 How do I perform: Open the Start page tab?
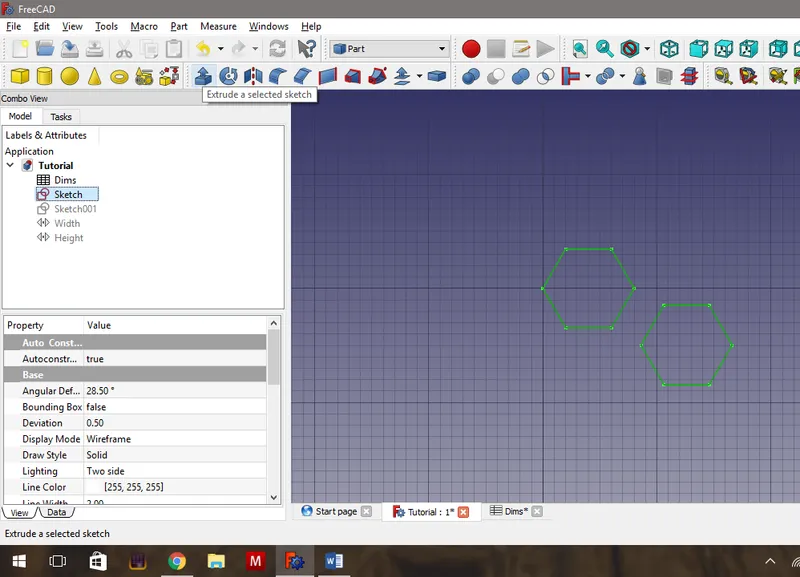coord(336,511)
